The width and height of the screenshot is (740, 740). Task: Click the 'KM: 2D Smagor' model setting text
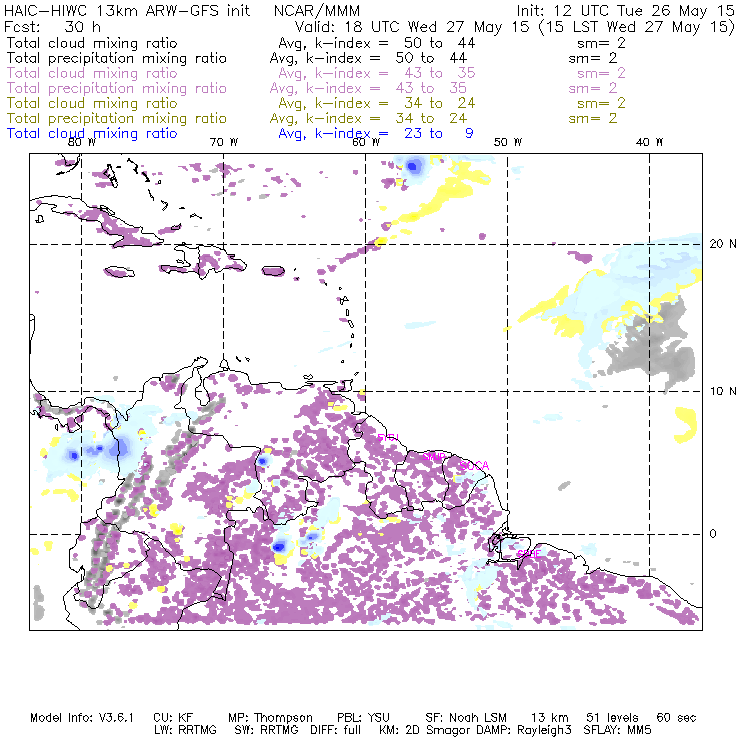[426, 730]
